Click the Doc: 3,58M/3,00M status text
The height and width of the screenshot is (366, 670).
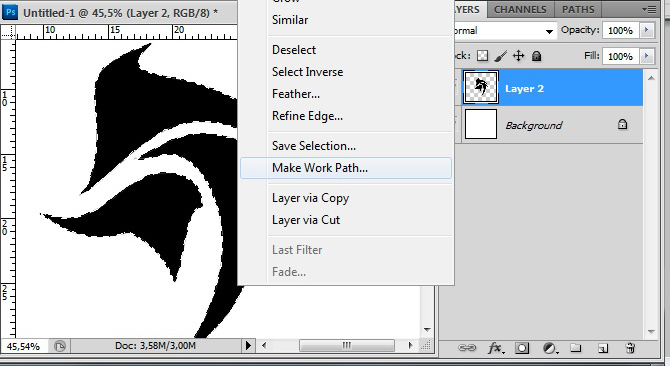point(156,346)
